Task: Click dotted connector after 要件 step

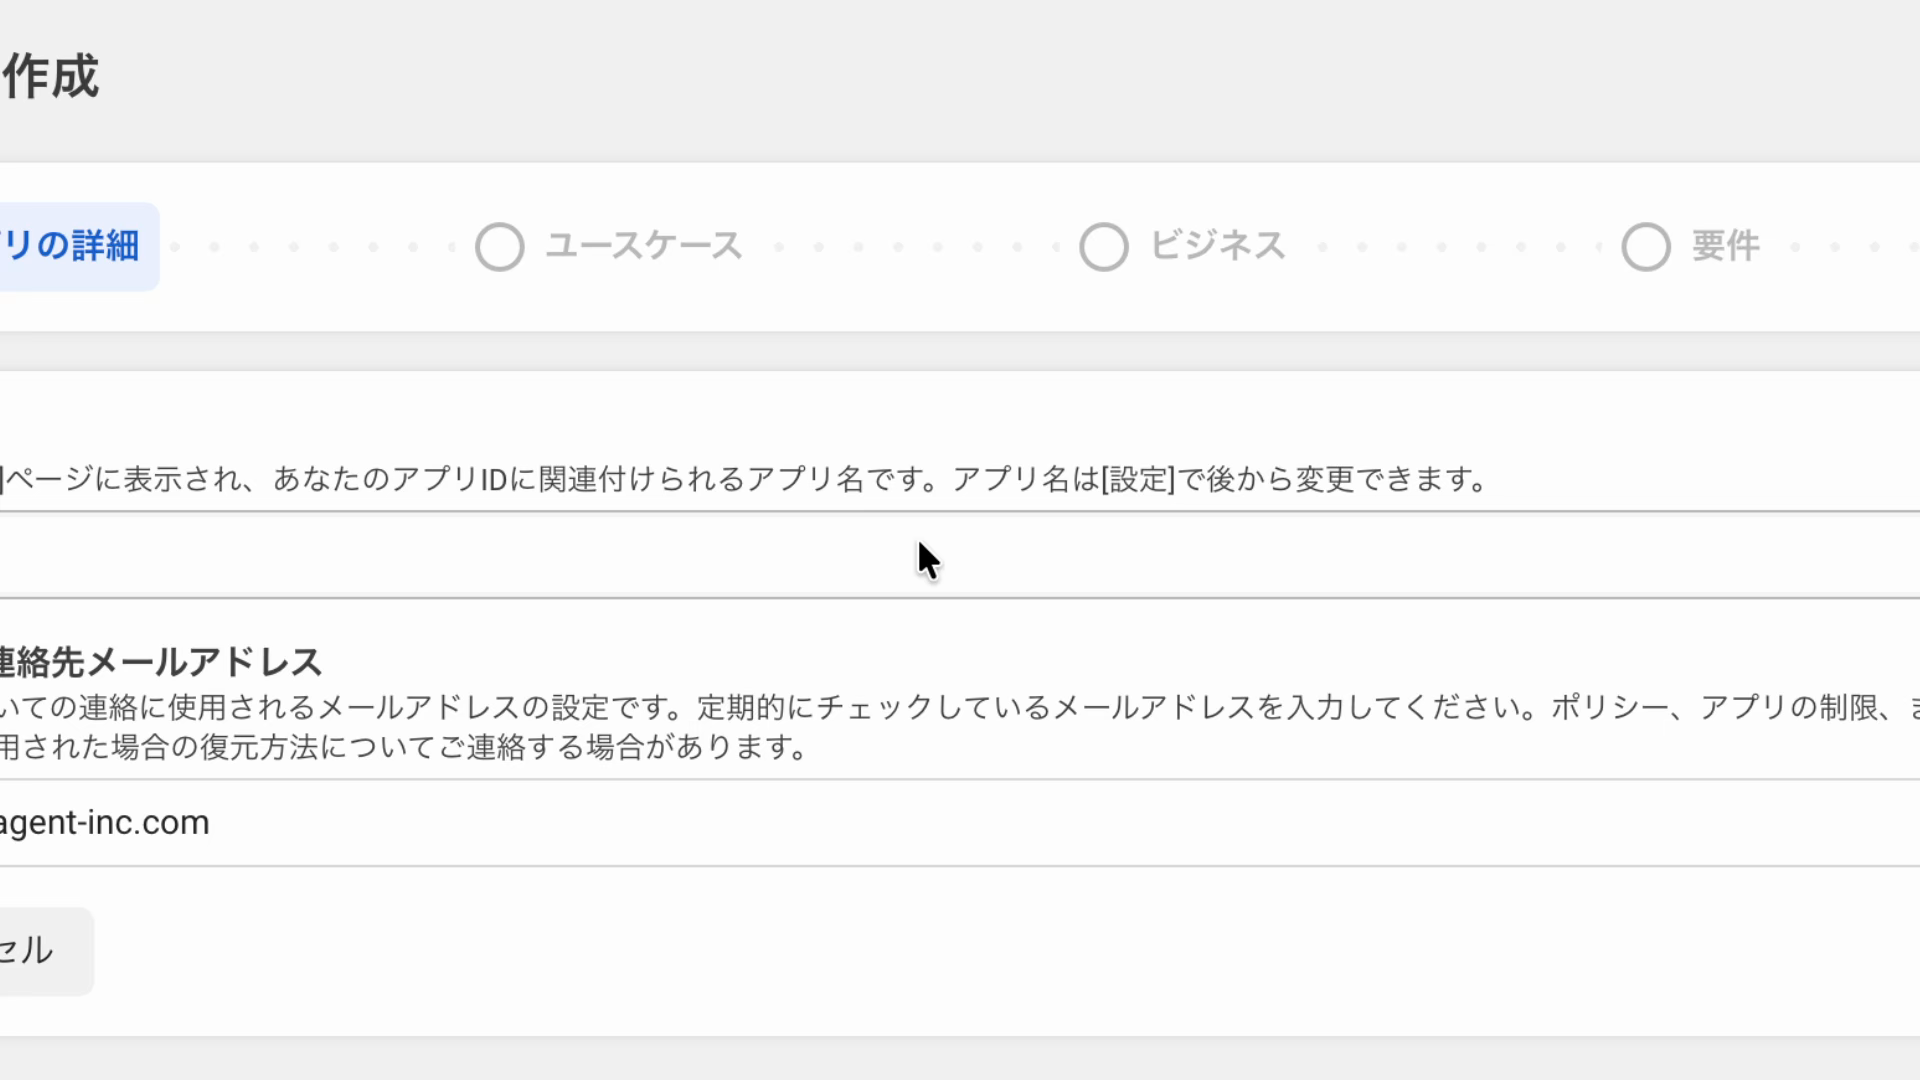Action: (1855, 247)
